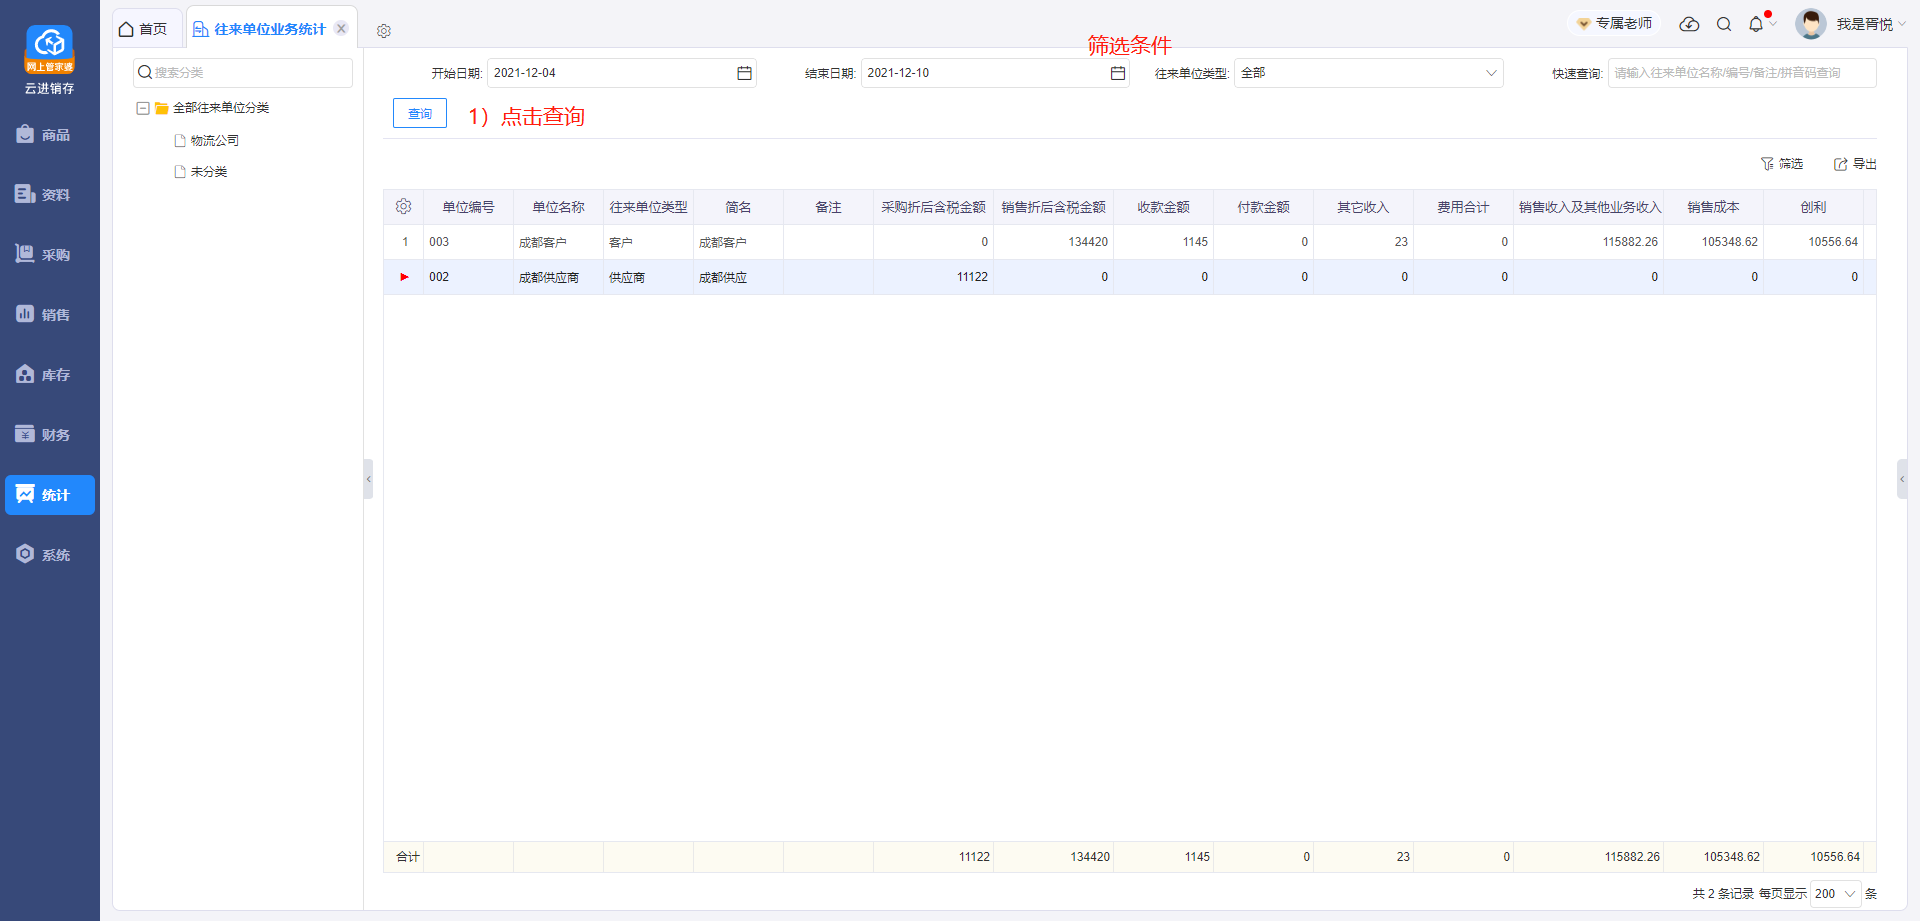Screen dimensions: 1920x921
Task: Close the 往来单位业务统计 tab
Action: pyautogui.click(x=341, y=29)
